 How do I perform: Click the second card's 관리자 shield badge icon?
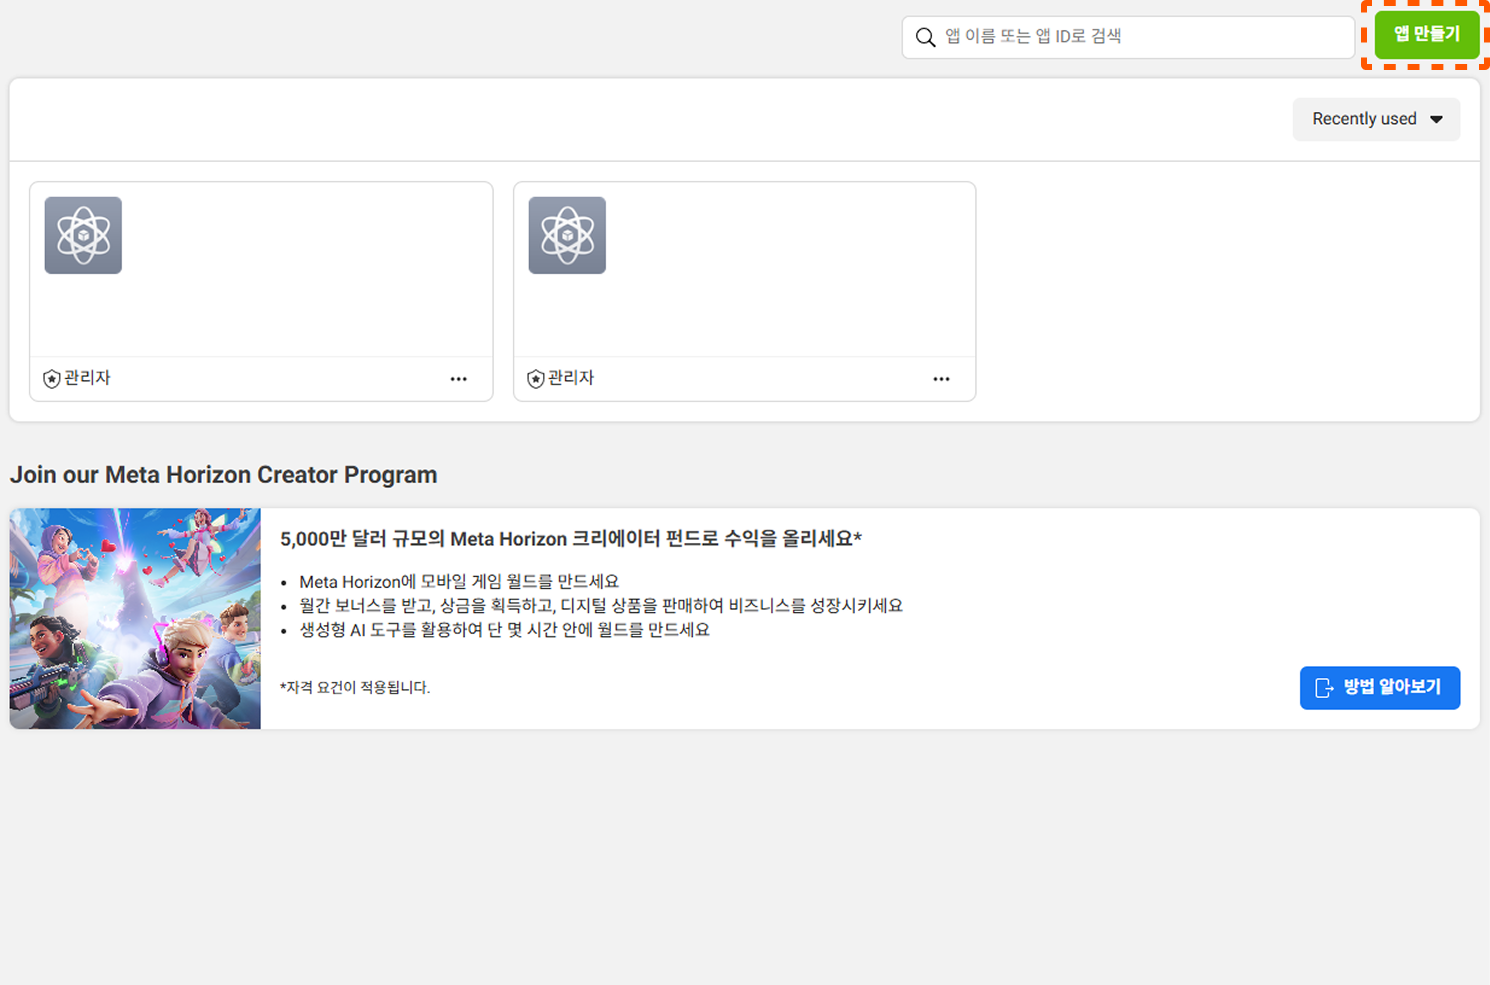[x=536, y=379]
